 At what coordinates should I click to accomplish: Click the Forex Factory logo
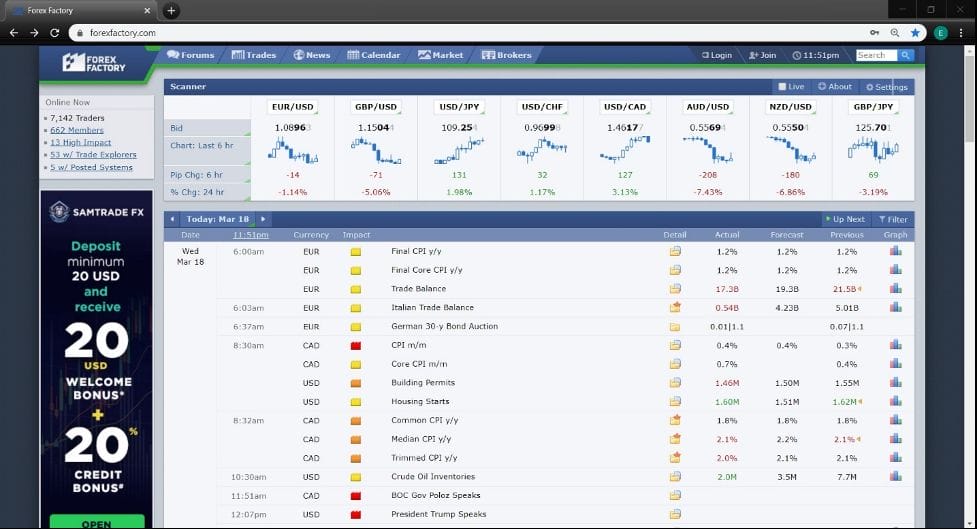click(x=94, y=62)
